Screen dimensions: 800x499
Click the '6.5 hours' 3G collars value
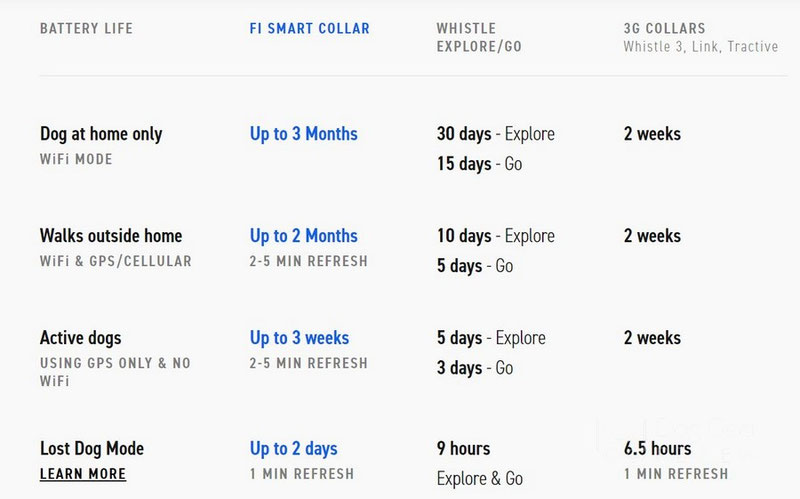(657, 448)
